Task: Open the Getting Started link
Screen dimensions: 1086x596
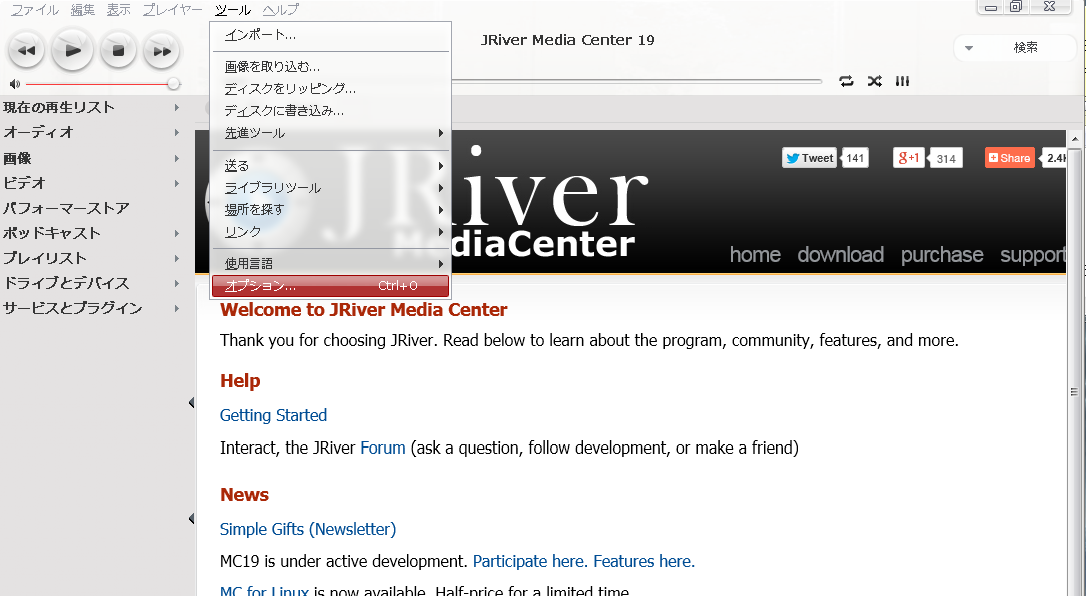Action: [273, 415]
